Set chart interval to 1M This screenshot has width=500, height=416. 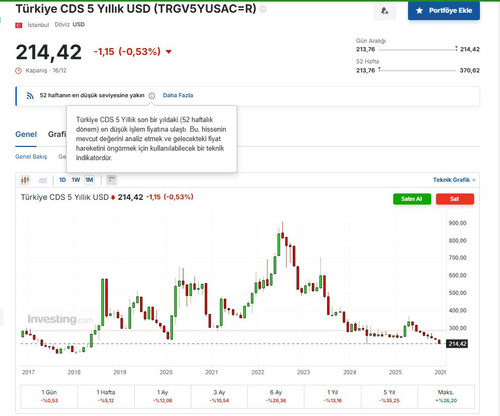tap(89, 180)
